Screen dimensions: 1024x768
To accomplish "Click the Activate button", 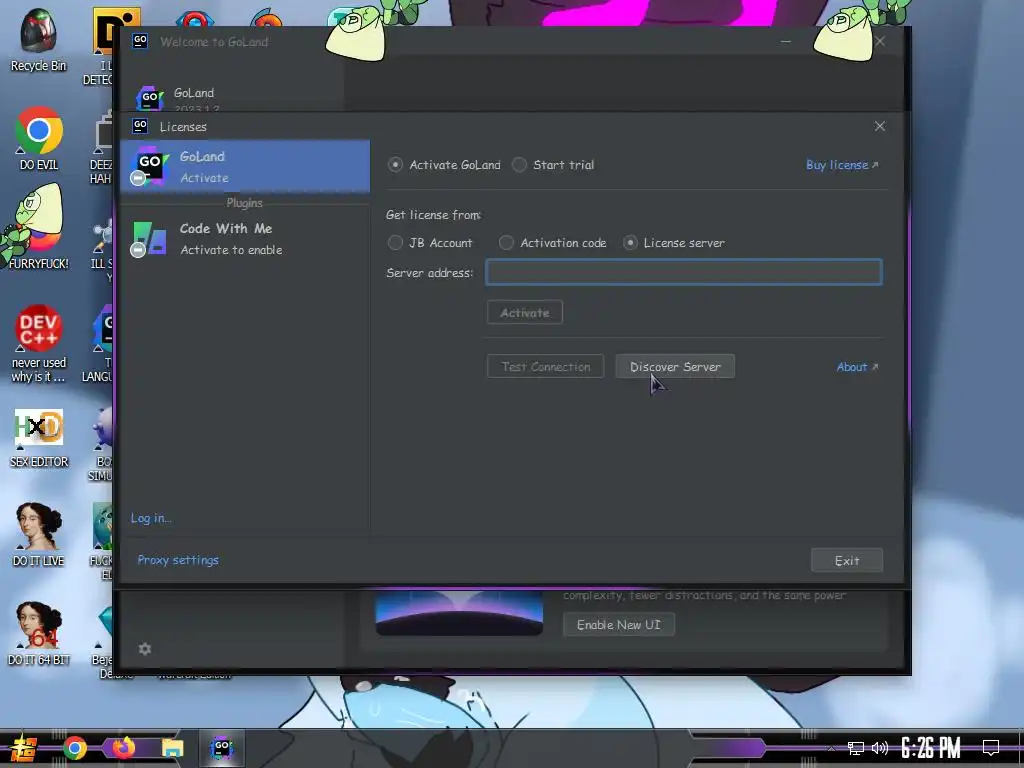I will 524,313.
